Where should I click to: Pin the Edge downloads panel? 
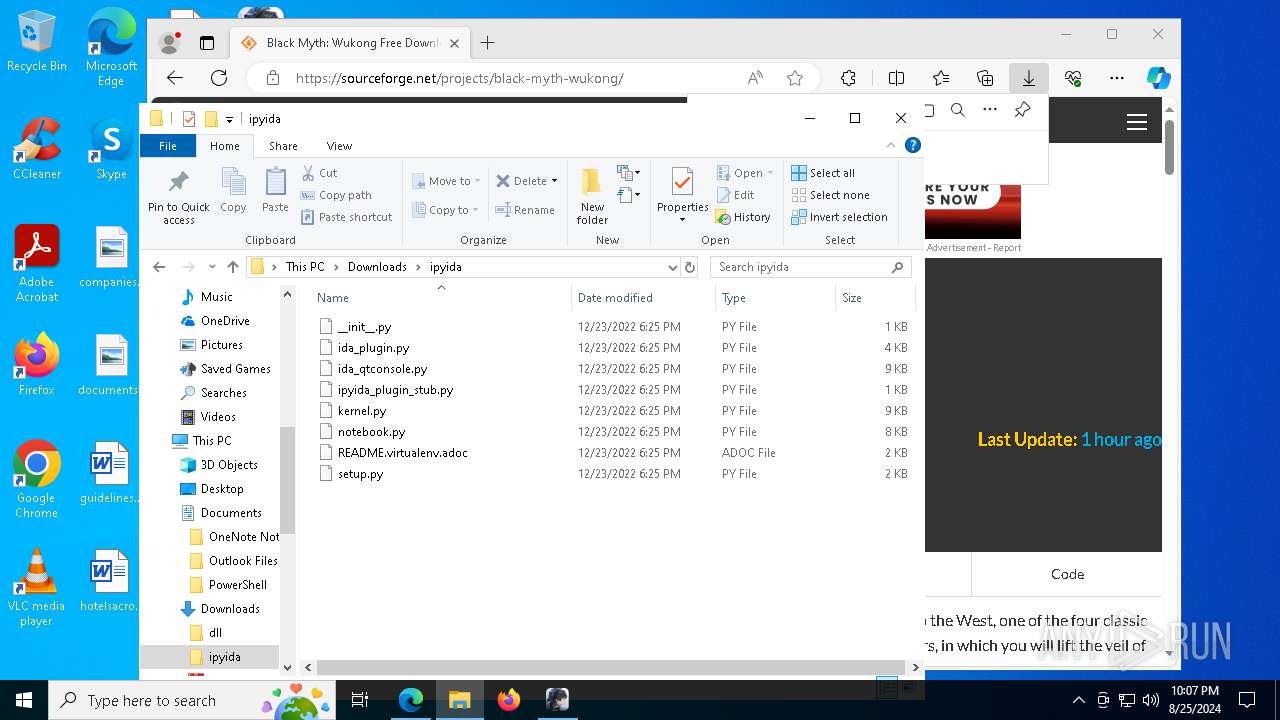pyautogui.click(x=1022, y=110)
